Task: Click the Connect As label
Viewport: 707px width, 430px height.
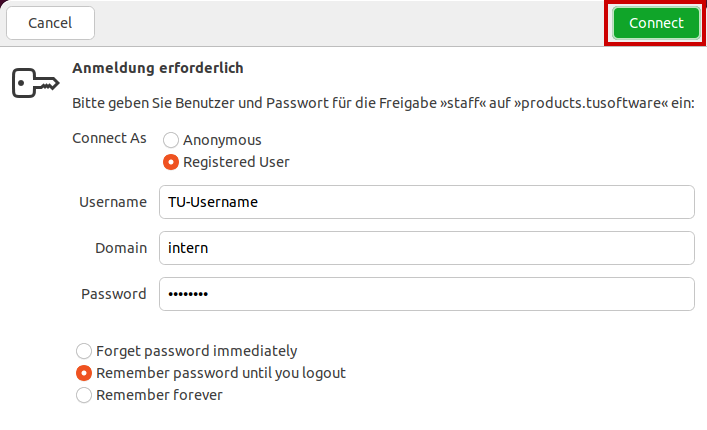Action: point(109,138)
